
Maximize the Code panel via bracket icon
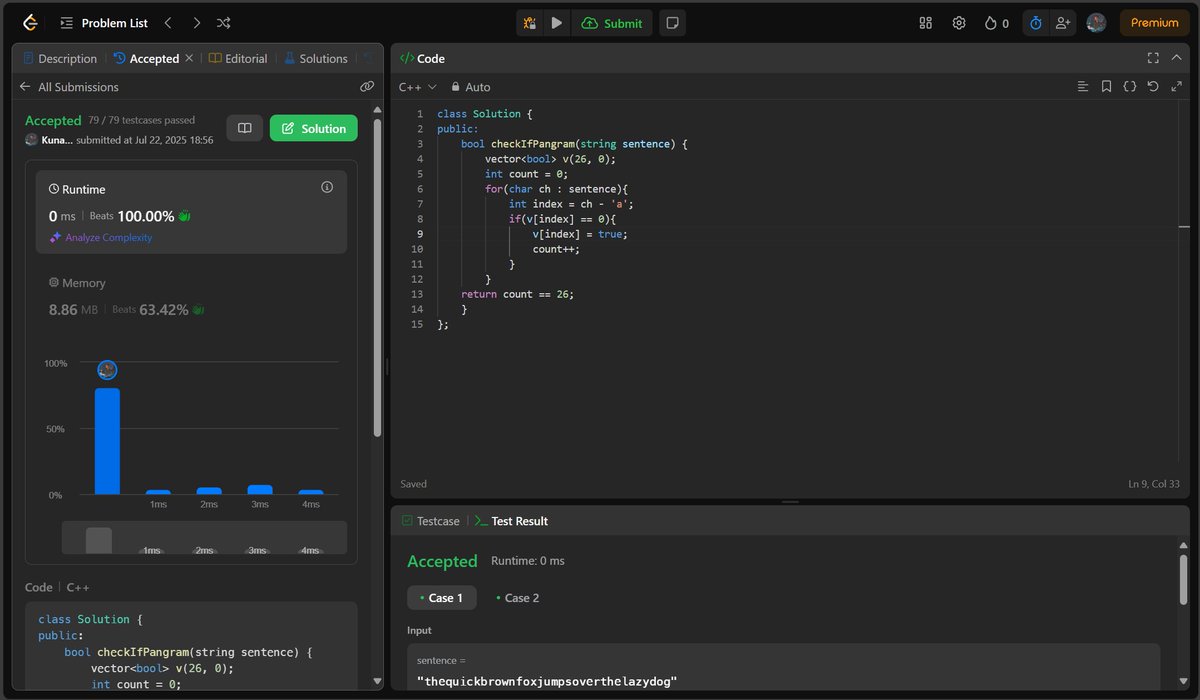point(1153,58)
